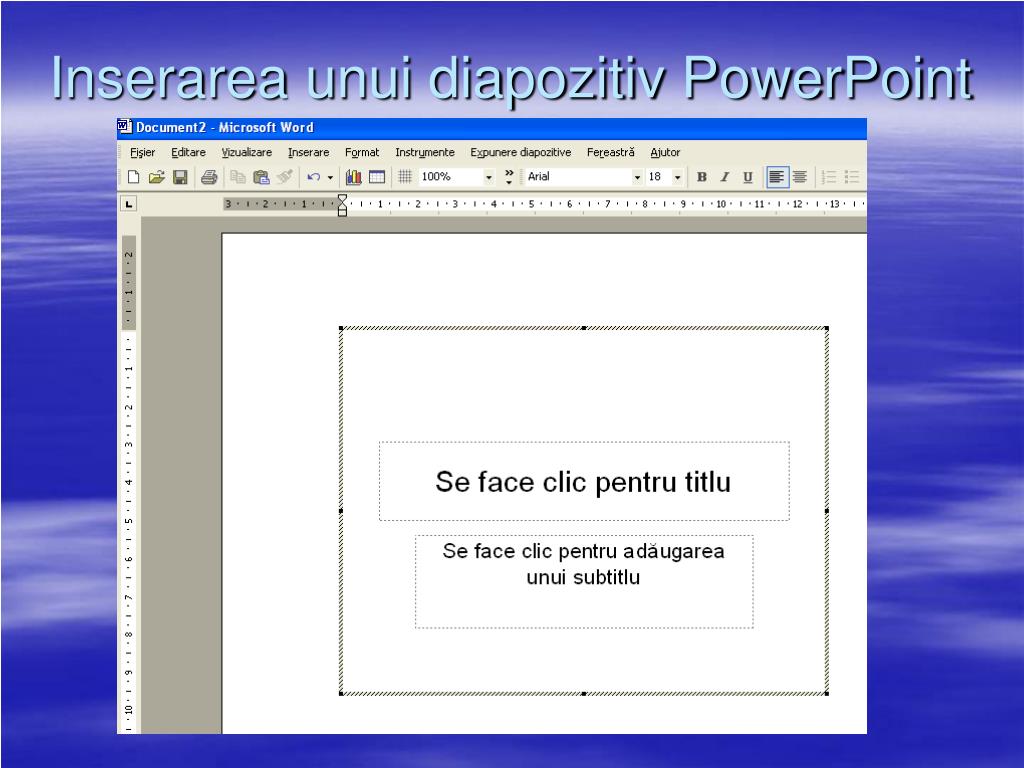1024x768 pixels.
Task: Click the Copy icon
Action: 238,177
